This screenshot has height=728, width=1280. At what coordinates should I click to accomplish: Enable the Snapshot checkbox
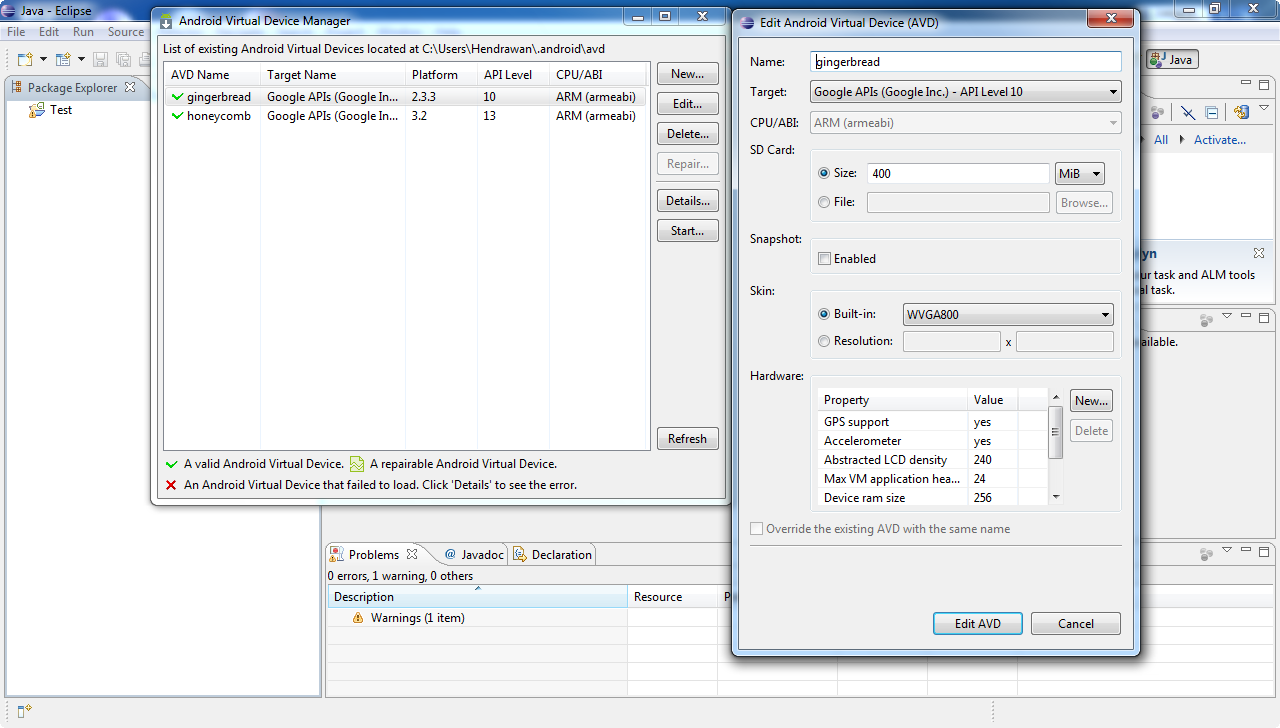824,259
